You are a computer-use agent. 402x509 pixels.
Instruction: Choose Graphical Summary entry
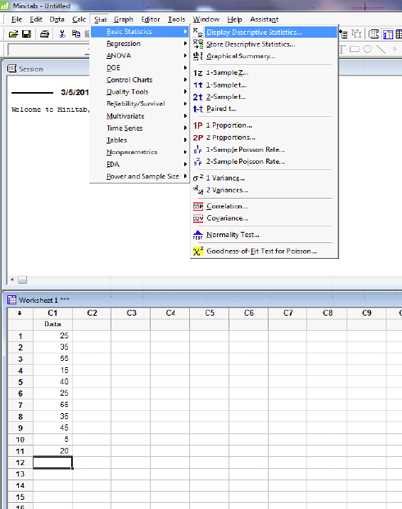pos(264,56)
